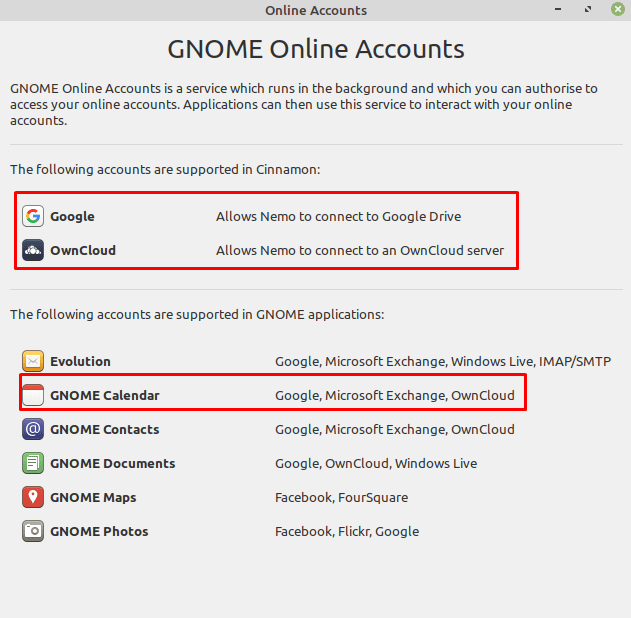
Task: Click 'Facebook, Flickr, Google' text
Action: coord(347,531)
